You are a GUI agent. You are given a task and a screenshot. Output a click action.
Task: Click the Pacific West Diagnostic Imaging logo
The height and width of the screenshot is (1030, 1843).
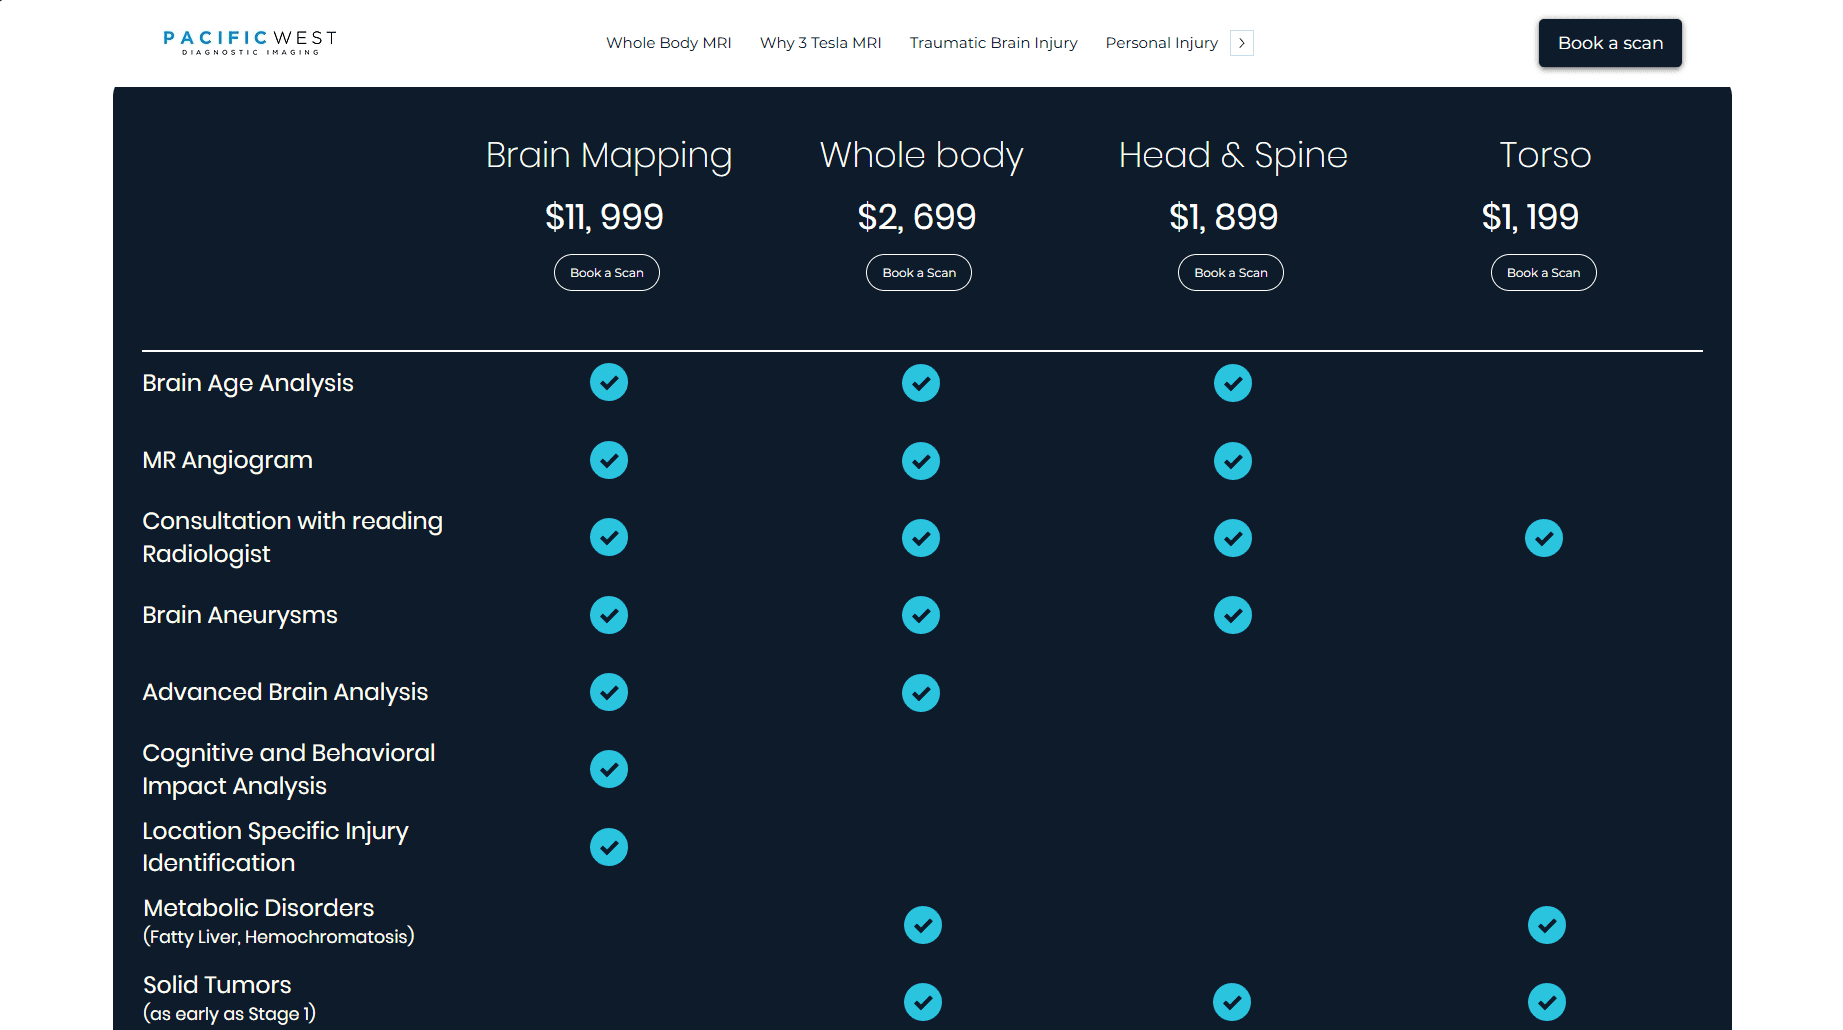[250, 43]
